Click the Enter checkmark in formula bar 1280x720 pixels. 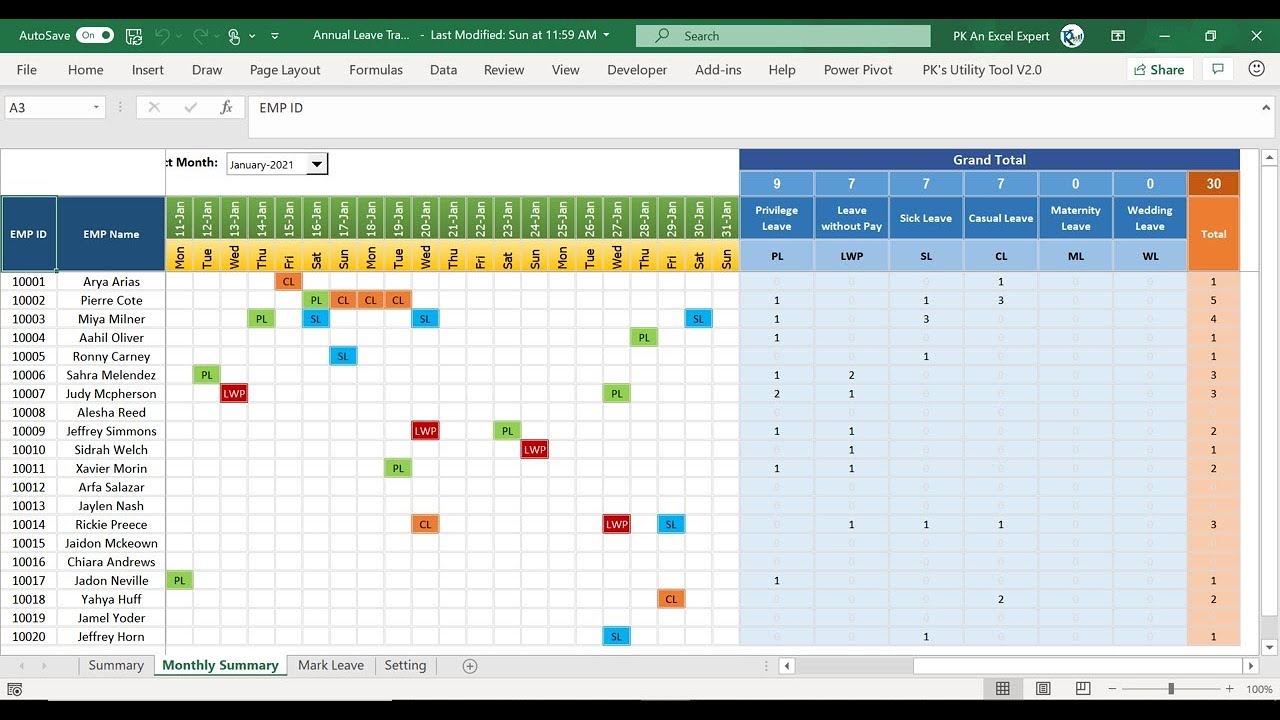190,107
